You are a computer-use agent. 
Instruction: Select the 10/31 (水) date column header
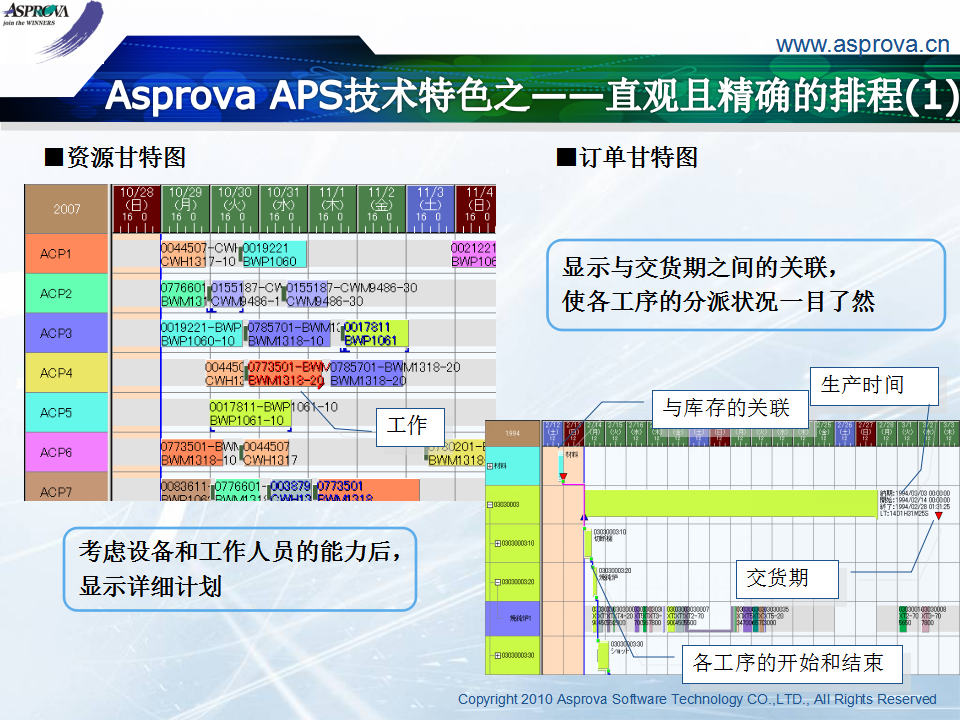coord(283,209)
